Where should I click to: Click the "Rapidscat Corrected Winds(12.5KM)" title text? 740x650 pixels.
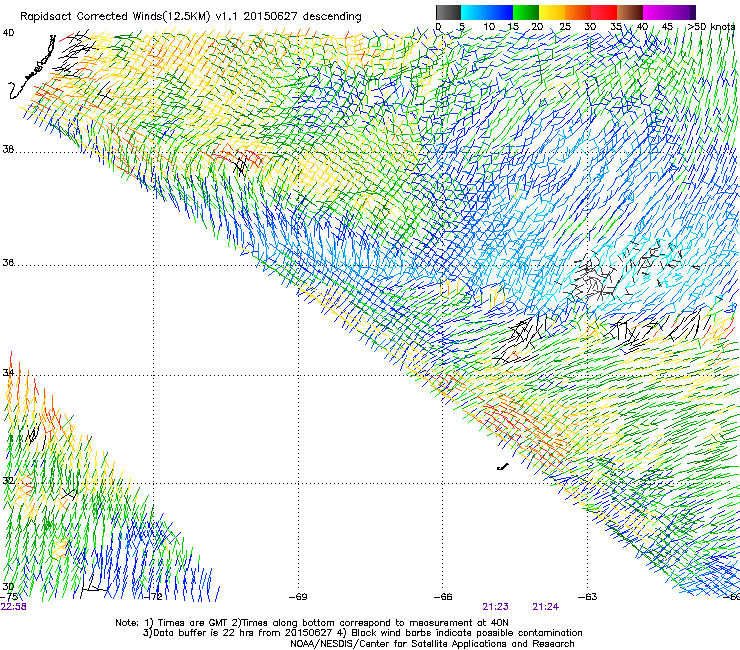pyautogui.click(x=115, y=17)
